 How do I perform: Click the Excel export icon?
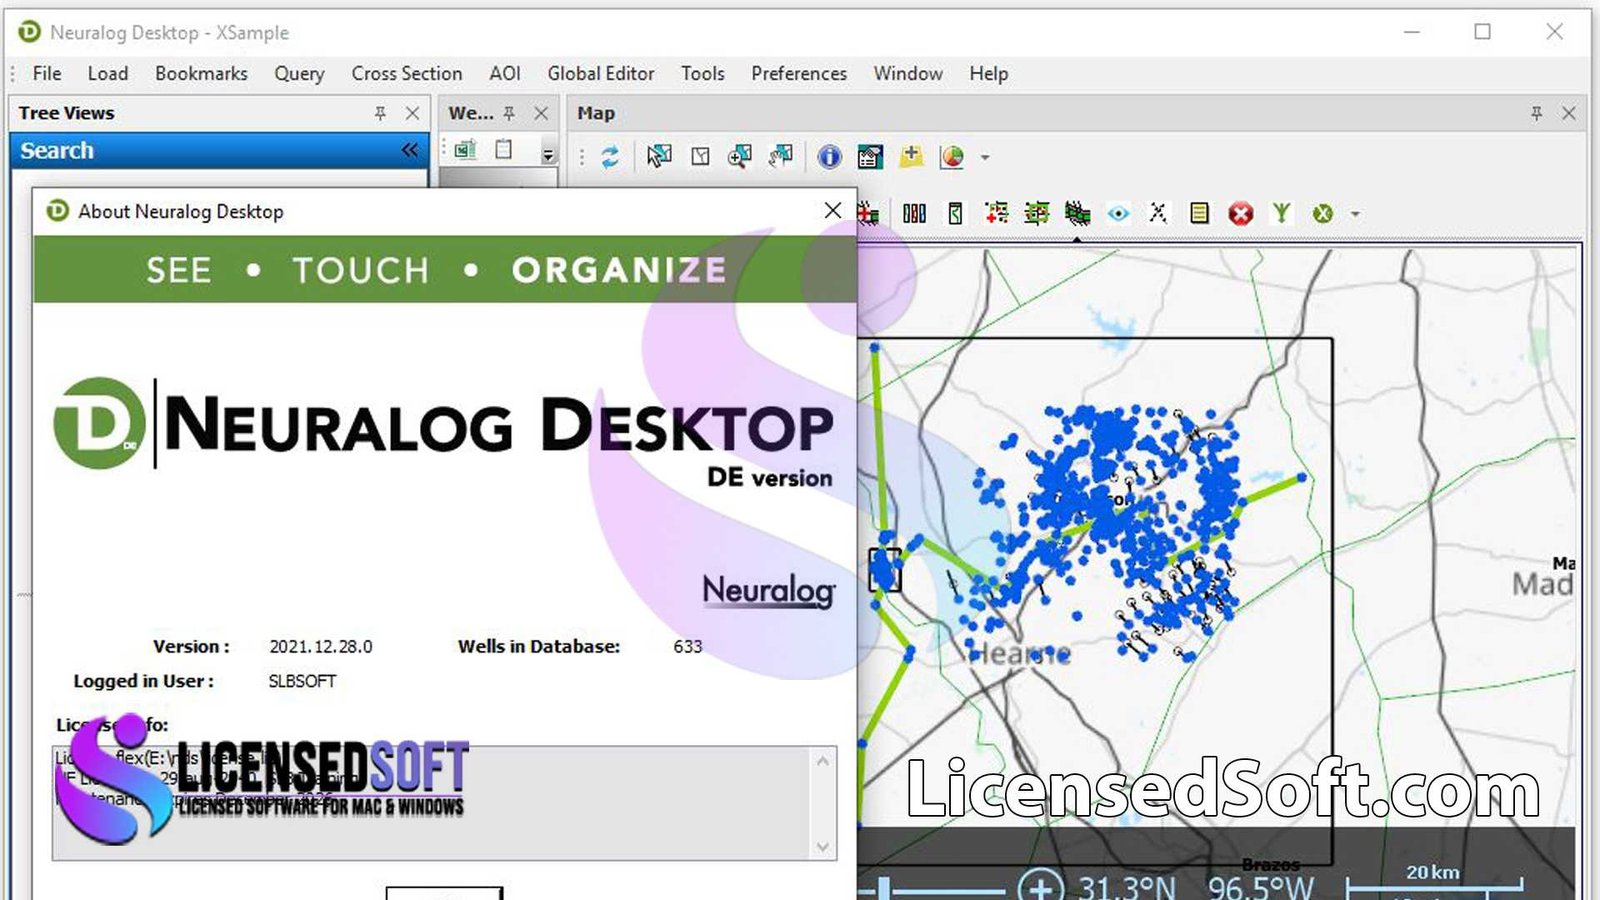coord(465,150)
